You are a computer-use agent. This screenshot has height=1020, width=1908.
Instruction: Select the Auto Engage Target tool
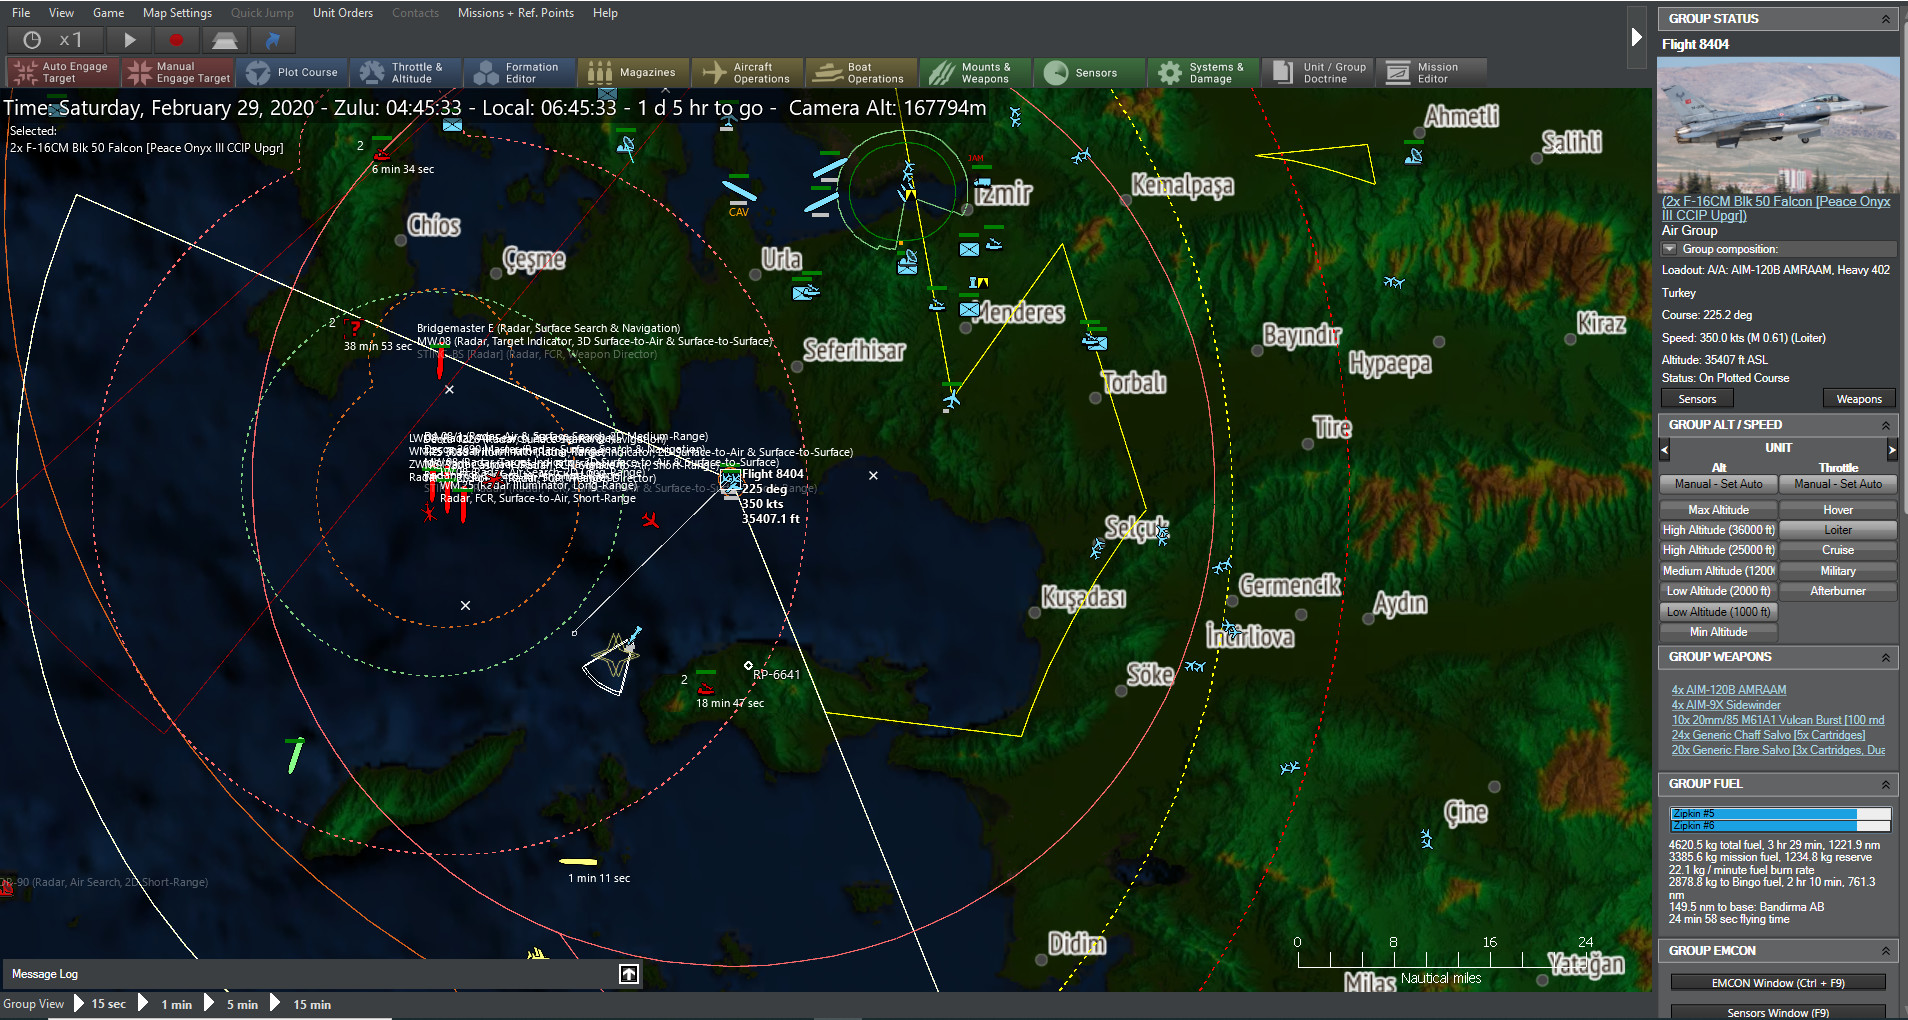click(x=62, y=72)
